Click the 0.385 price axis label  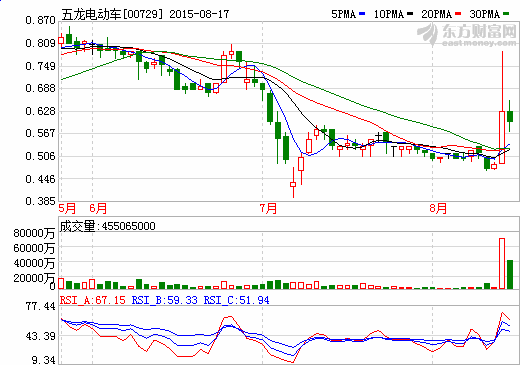coord(40,201)
